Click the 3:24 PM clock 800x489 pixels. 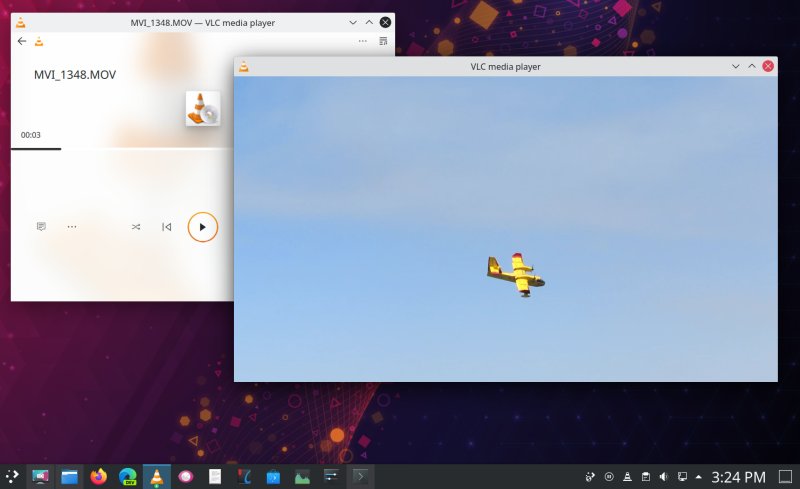tap(738, 477)
